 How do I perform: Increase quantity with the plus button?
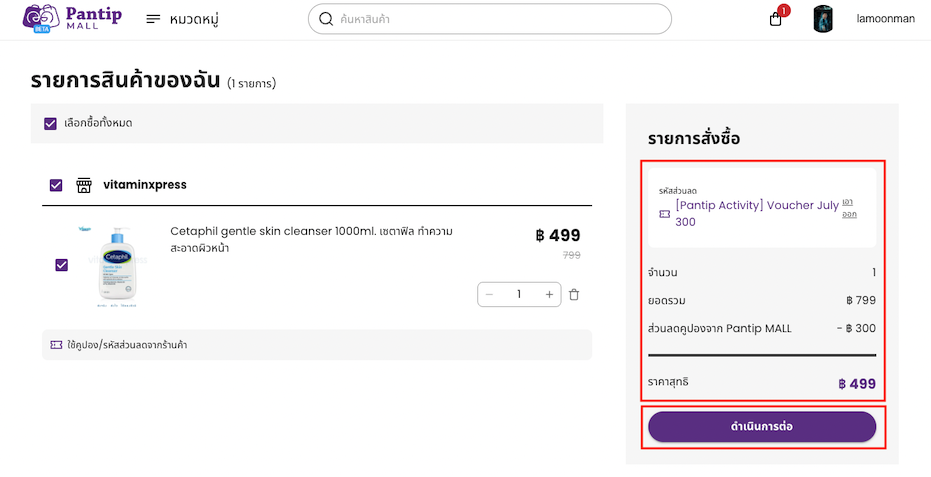[549, 295]
